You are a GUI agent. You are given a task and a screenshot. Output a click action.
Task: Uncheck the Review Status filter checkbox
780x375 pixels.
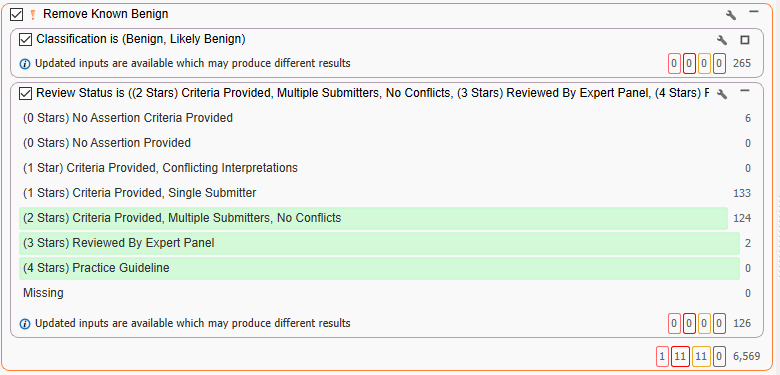25,93
